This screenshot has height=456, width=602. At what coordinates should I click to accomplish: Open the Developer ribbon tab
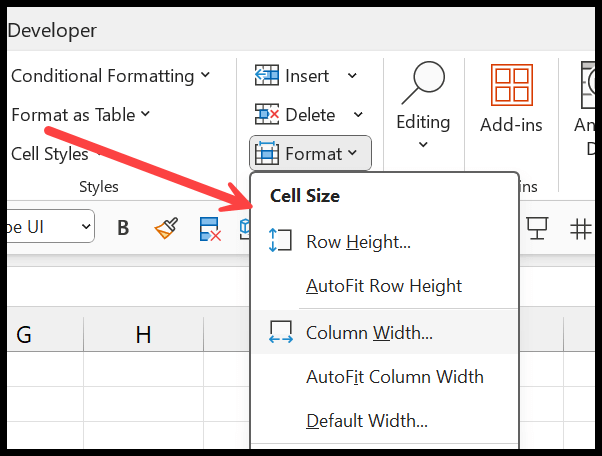pos(52,31)
